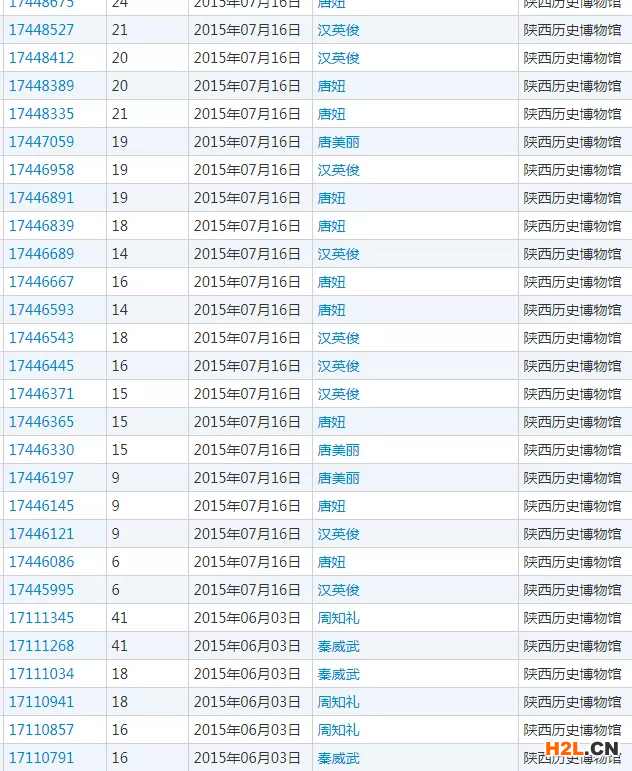Select 陕西历史博物馆 in row 17448527
632x771 pixels.
(x=572, y=30)
